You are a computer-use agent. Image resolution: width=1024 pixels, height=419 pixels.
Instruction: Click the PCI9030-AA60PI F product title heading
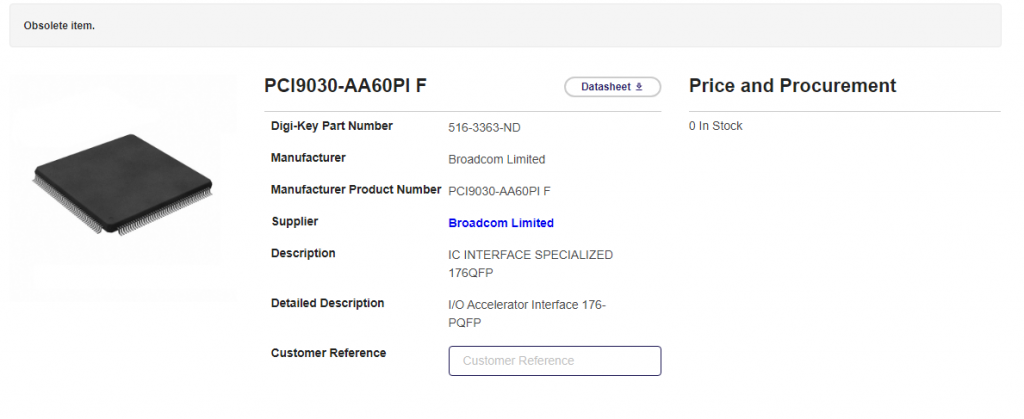[345, 86]
